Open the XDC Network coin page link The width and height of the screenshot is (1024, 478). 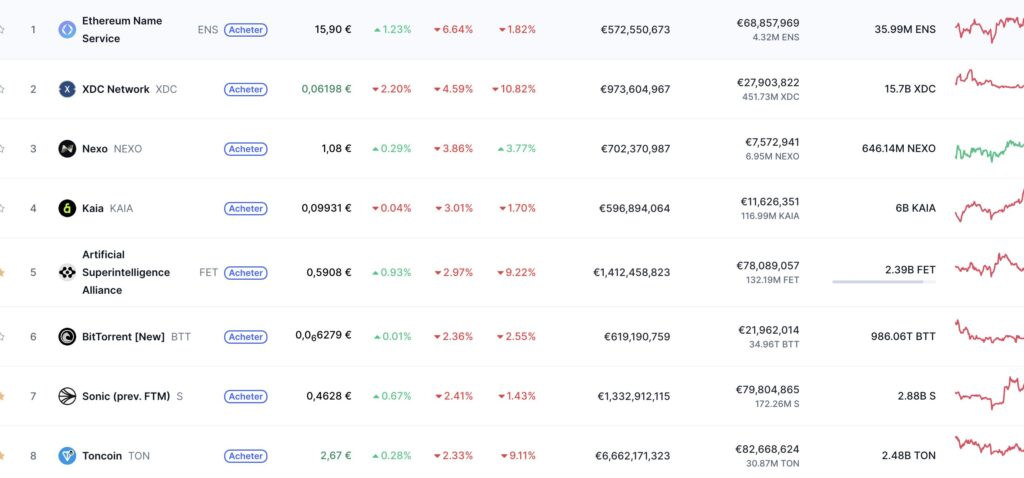click(115, 89)
